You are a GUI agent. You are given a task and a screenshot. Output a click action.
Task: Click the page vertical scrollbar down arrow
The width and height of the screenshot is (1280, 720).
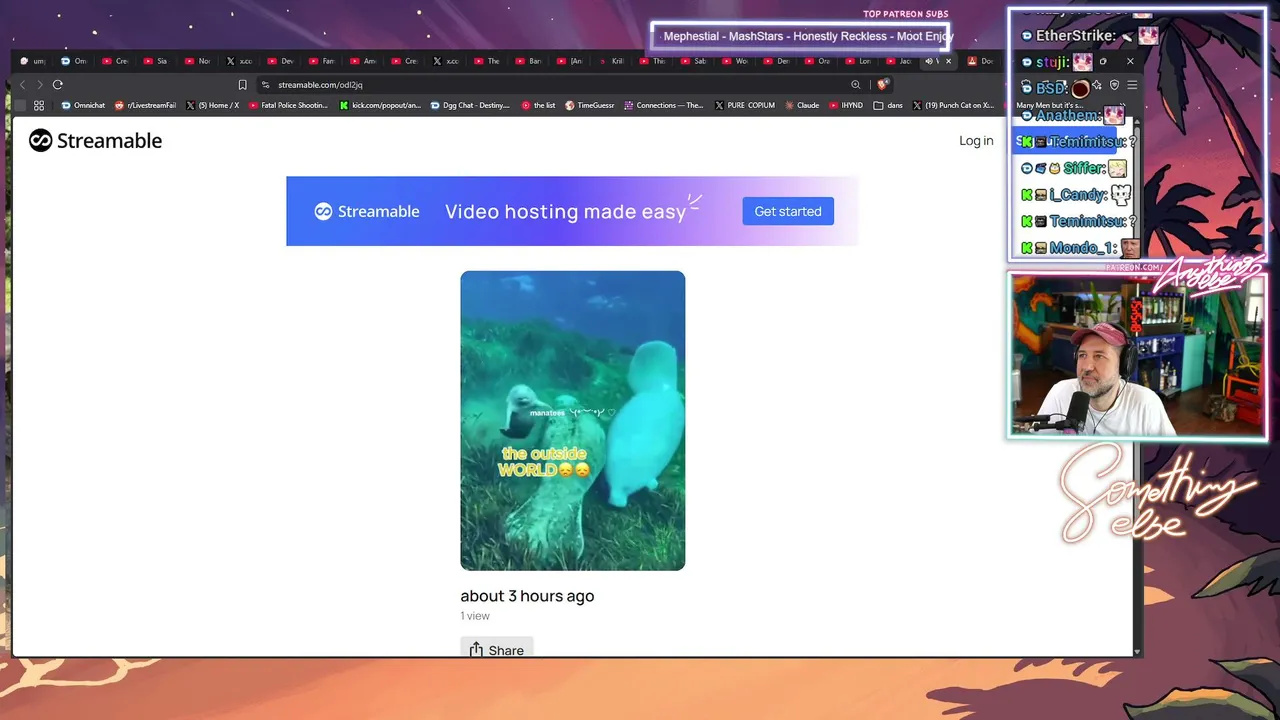[1137, 651]
